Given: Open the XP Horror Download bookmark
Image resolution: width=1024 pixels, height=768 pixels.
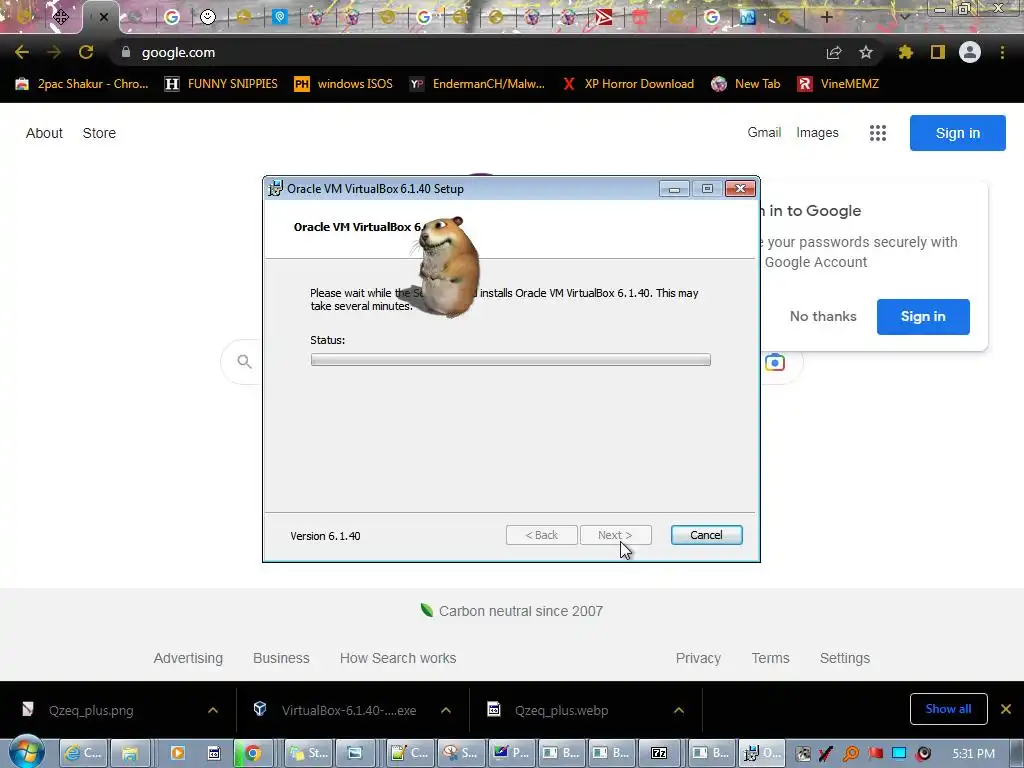Looking at the screenshot, I should pyautogui.click(x=628, y=84).
